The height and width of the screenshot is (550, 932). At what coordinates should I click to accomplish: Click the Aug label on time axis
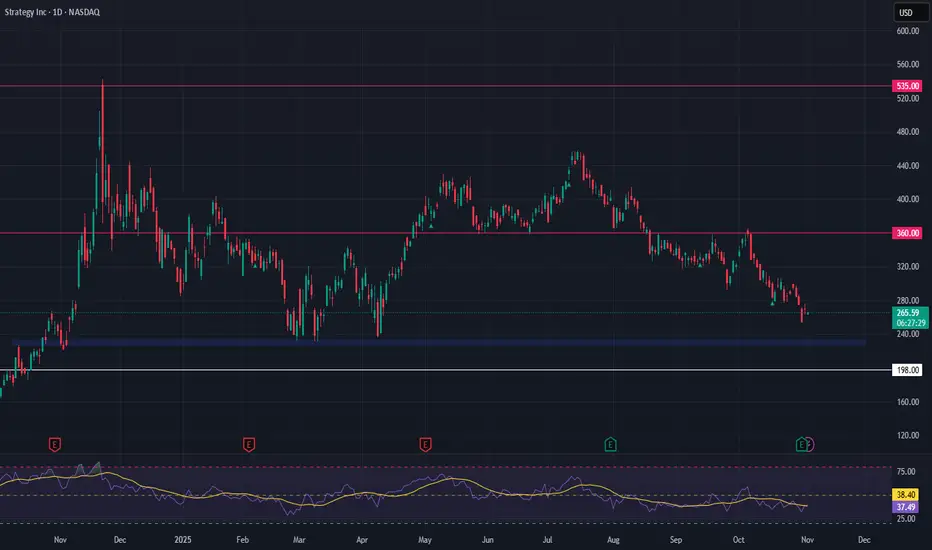pos(613,540)
